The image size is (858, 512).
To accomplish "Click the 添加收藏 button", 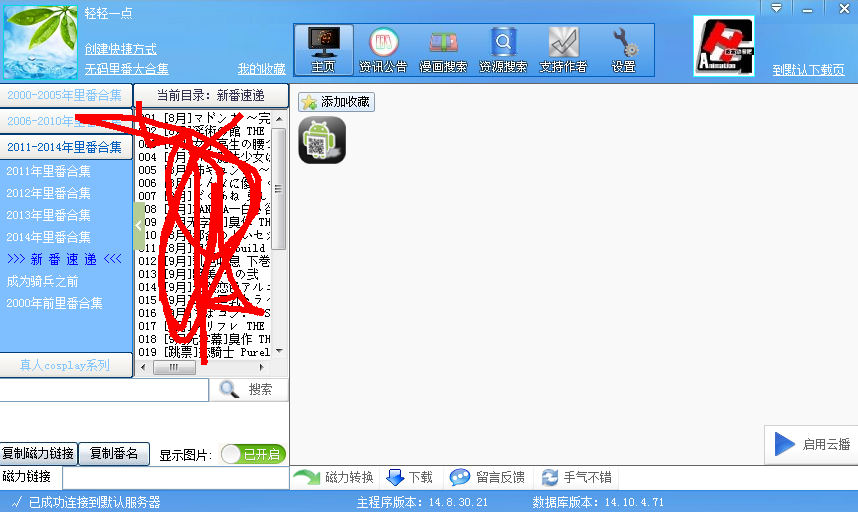I will pyautogui.click(x=336, y=102).
